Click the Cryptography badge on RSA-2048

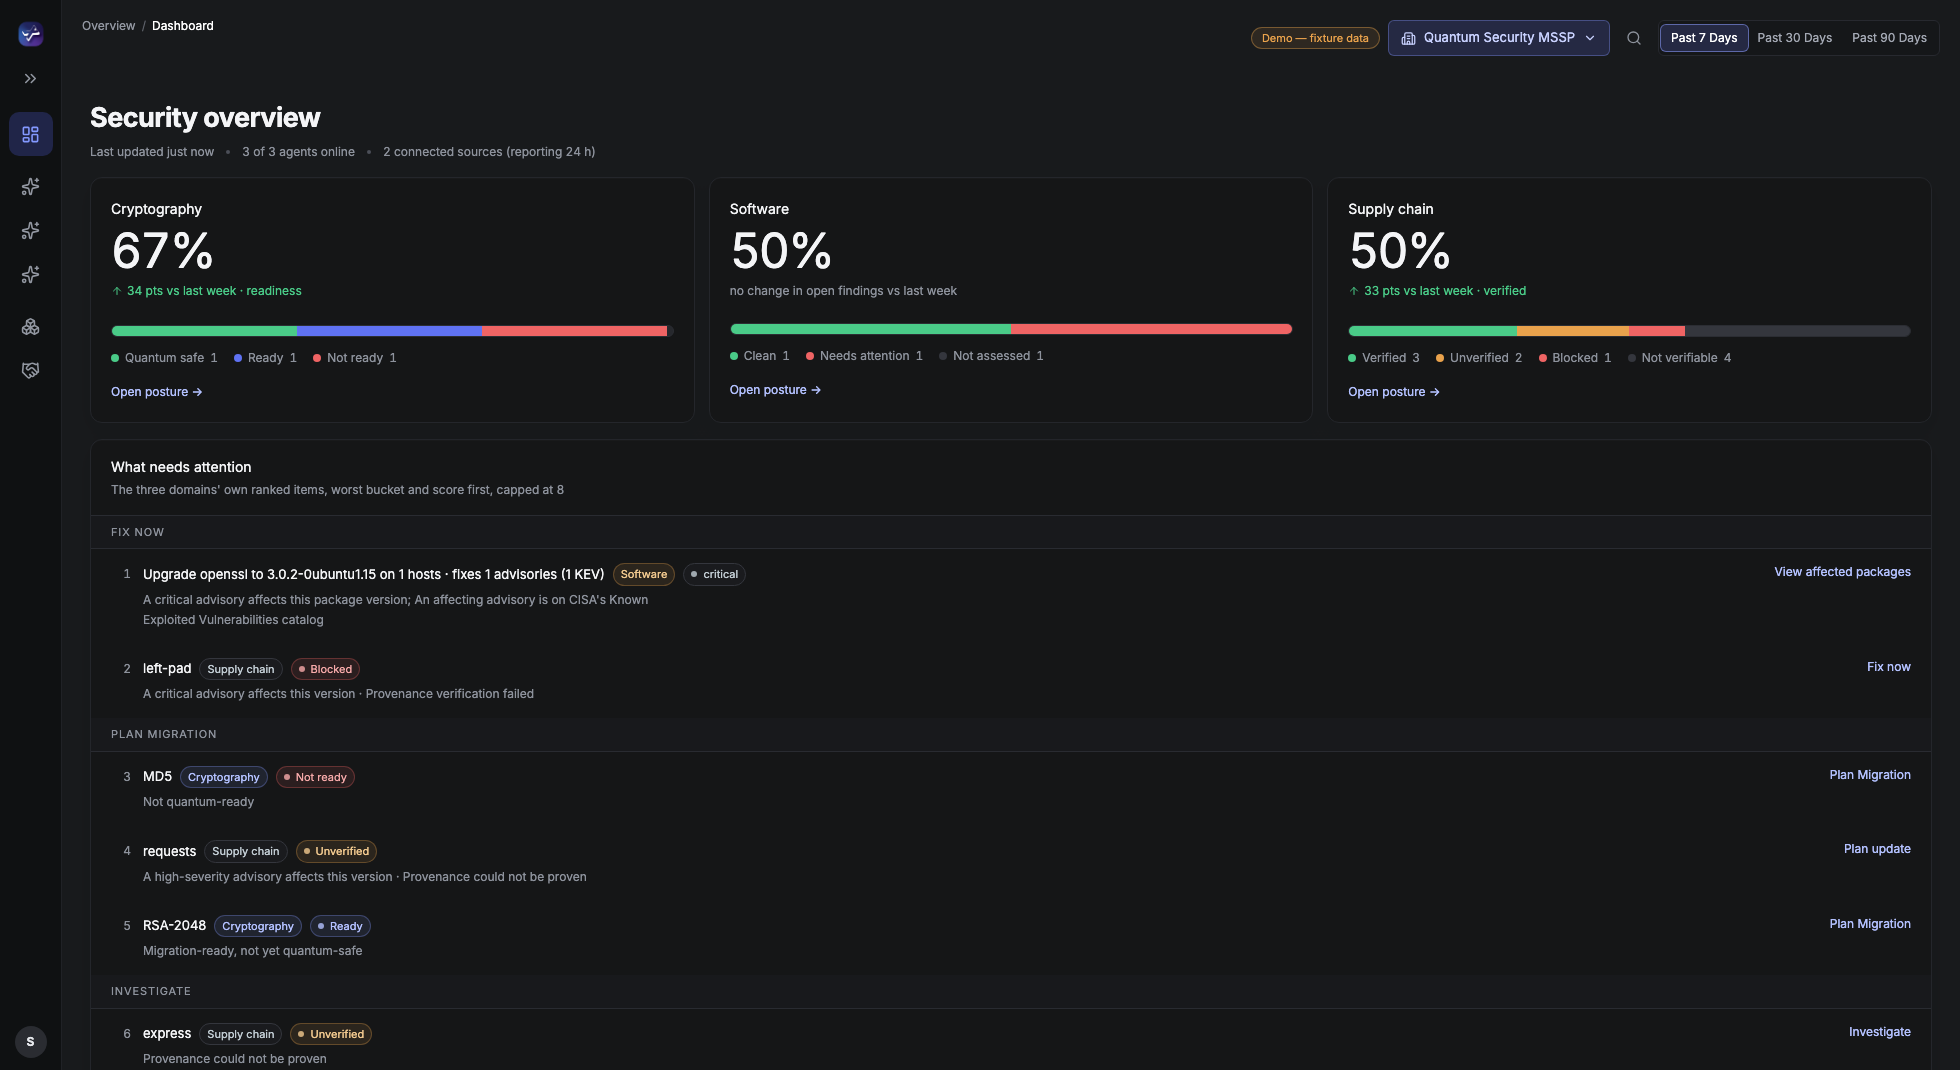pos(257,926)
